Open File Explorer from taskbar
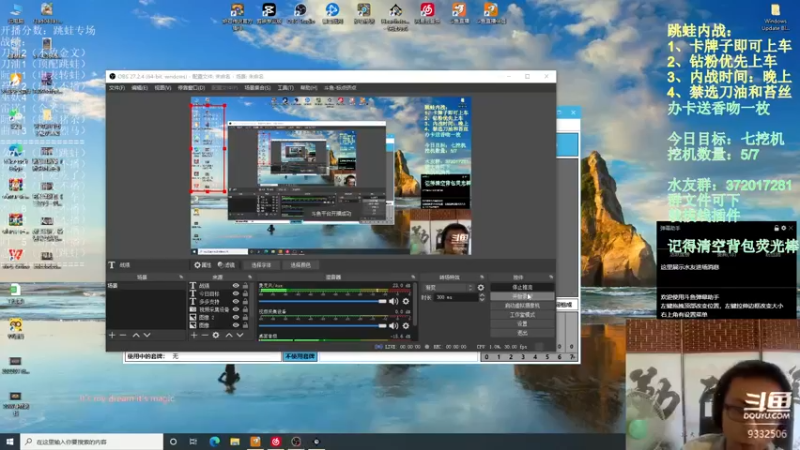800x450 pixels. (x=235, y=441)
